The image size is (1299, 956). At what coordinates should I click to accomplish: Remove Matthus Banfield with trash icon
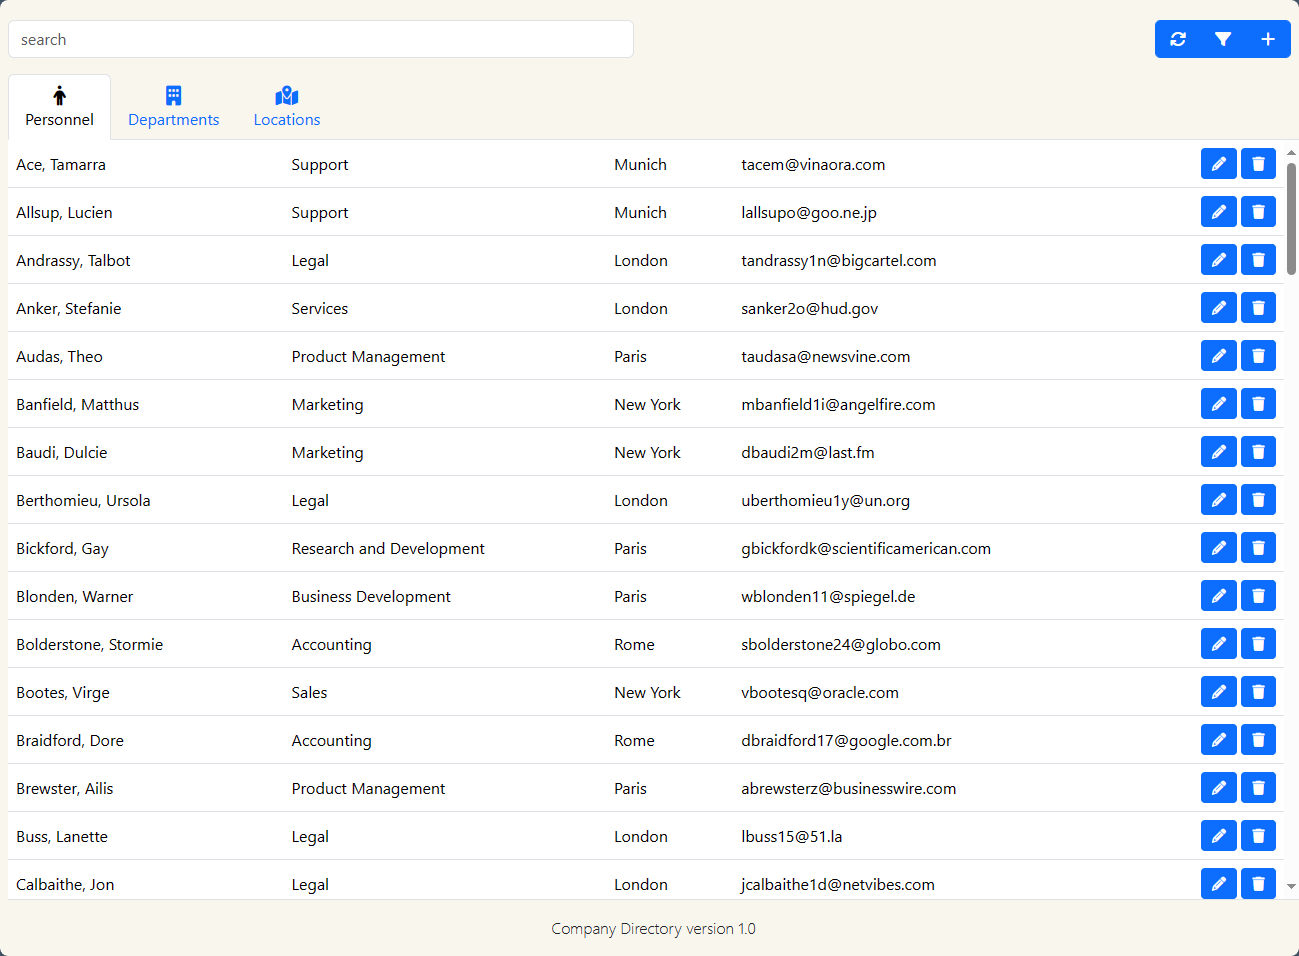click(1258, 404)
